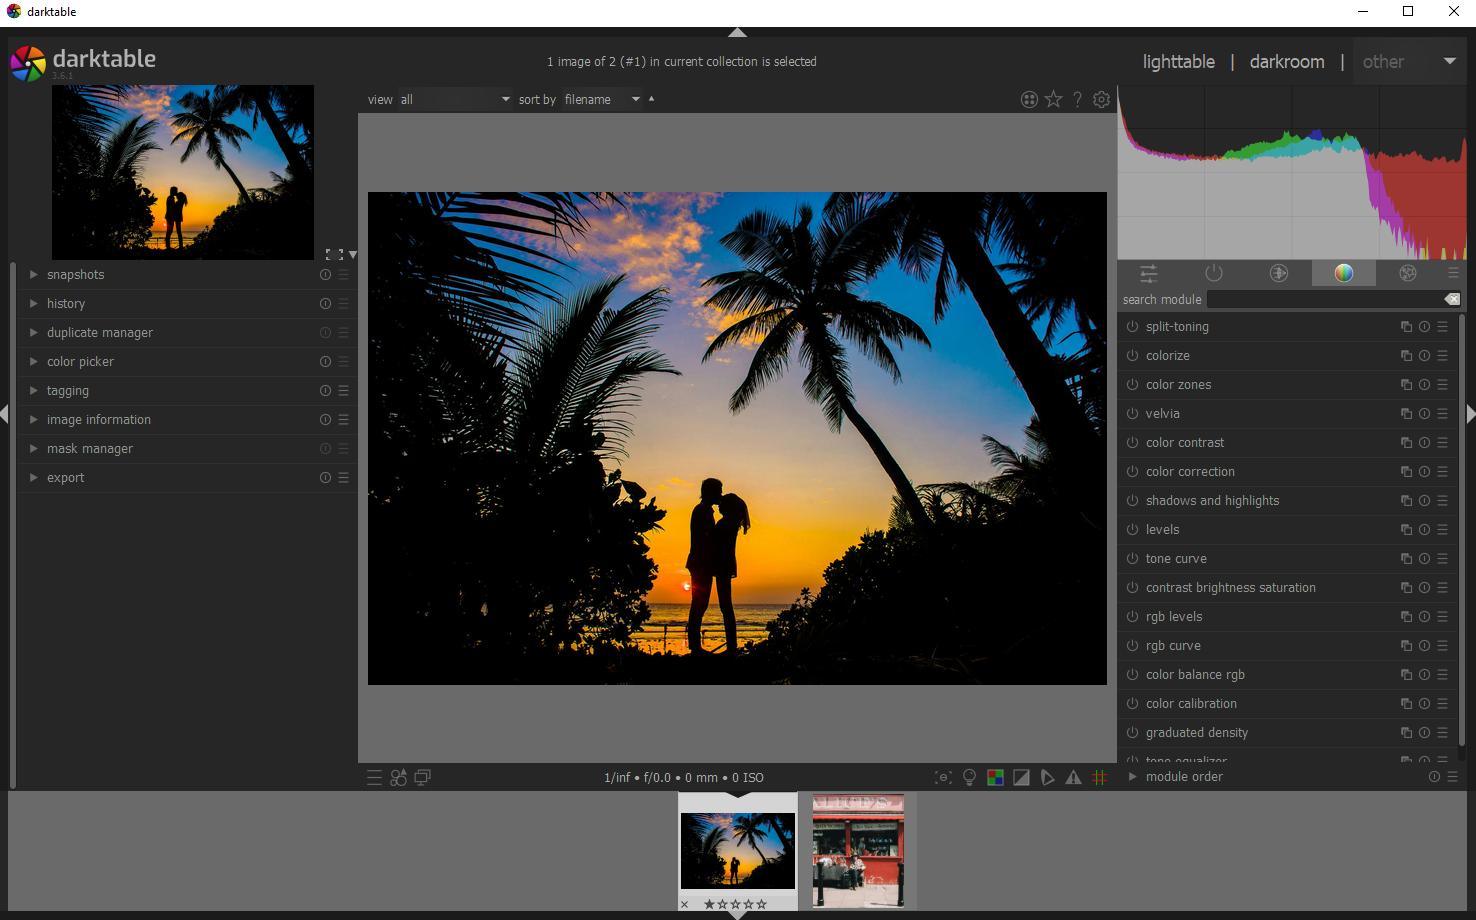Show only active modules in the module list

coord(1214,273)
